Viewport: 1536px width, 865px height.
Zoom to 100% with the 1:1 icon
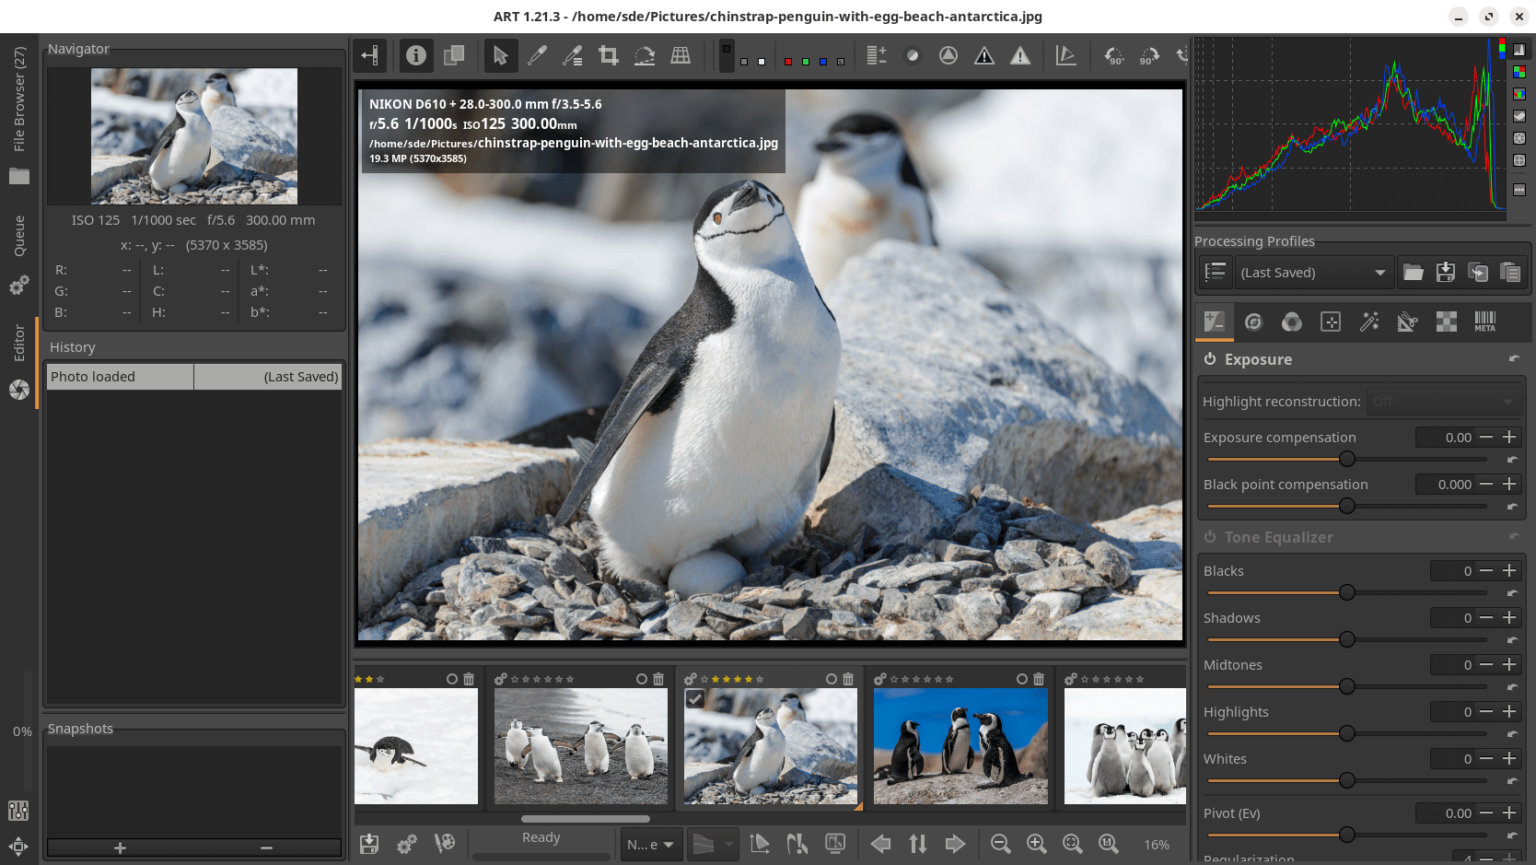coord(1108,844)
